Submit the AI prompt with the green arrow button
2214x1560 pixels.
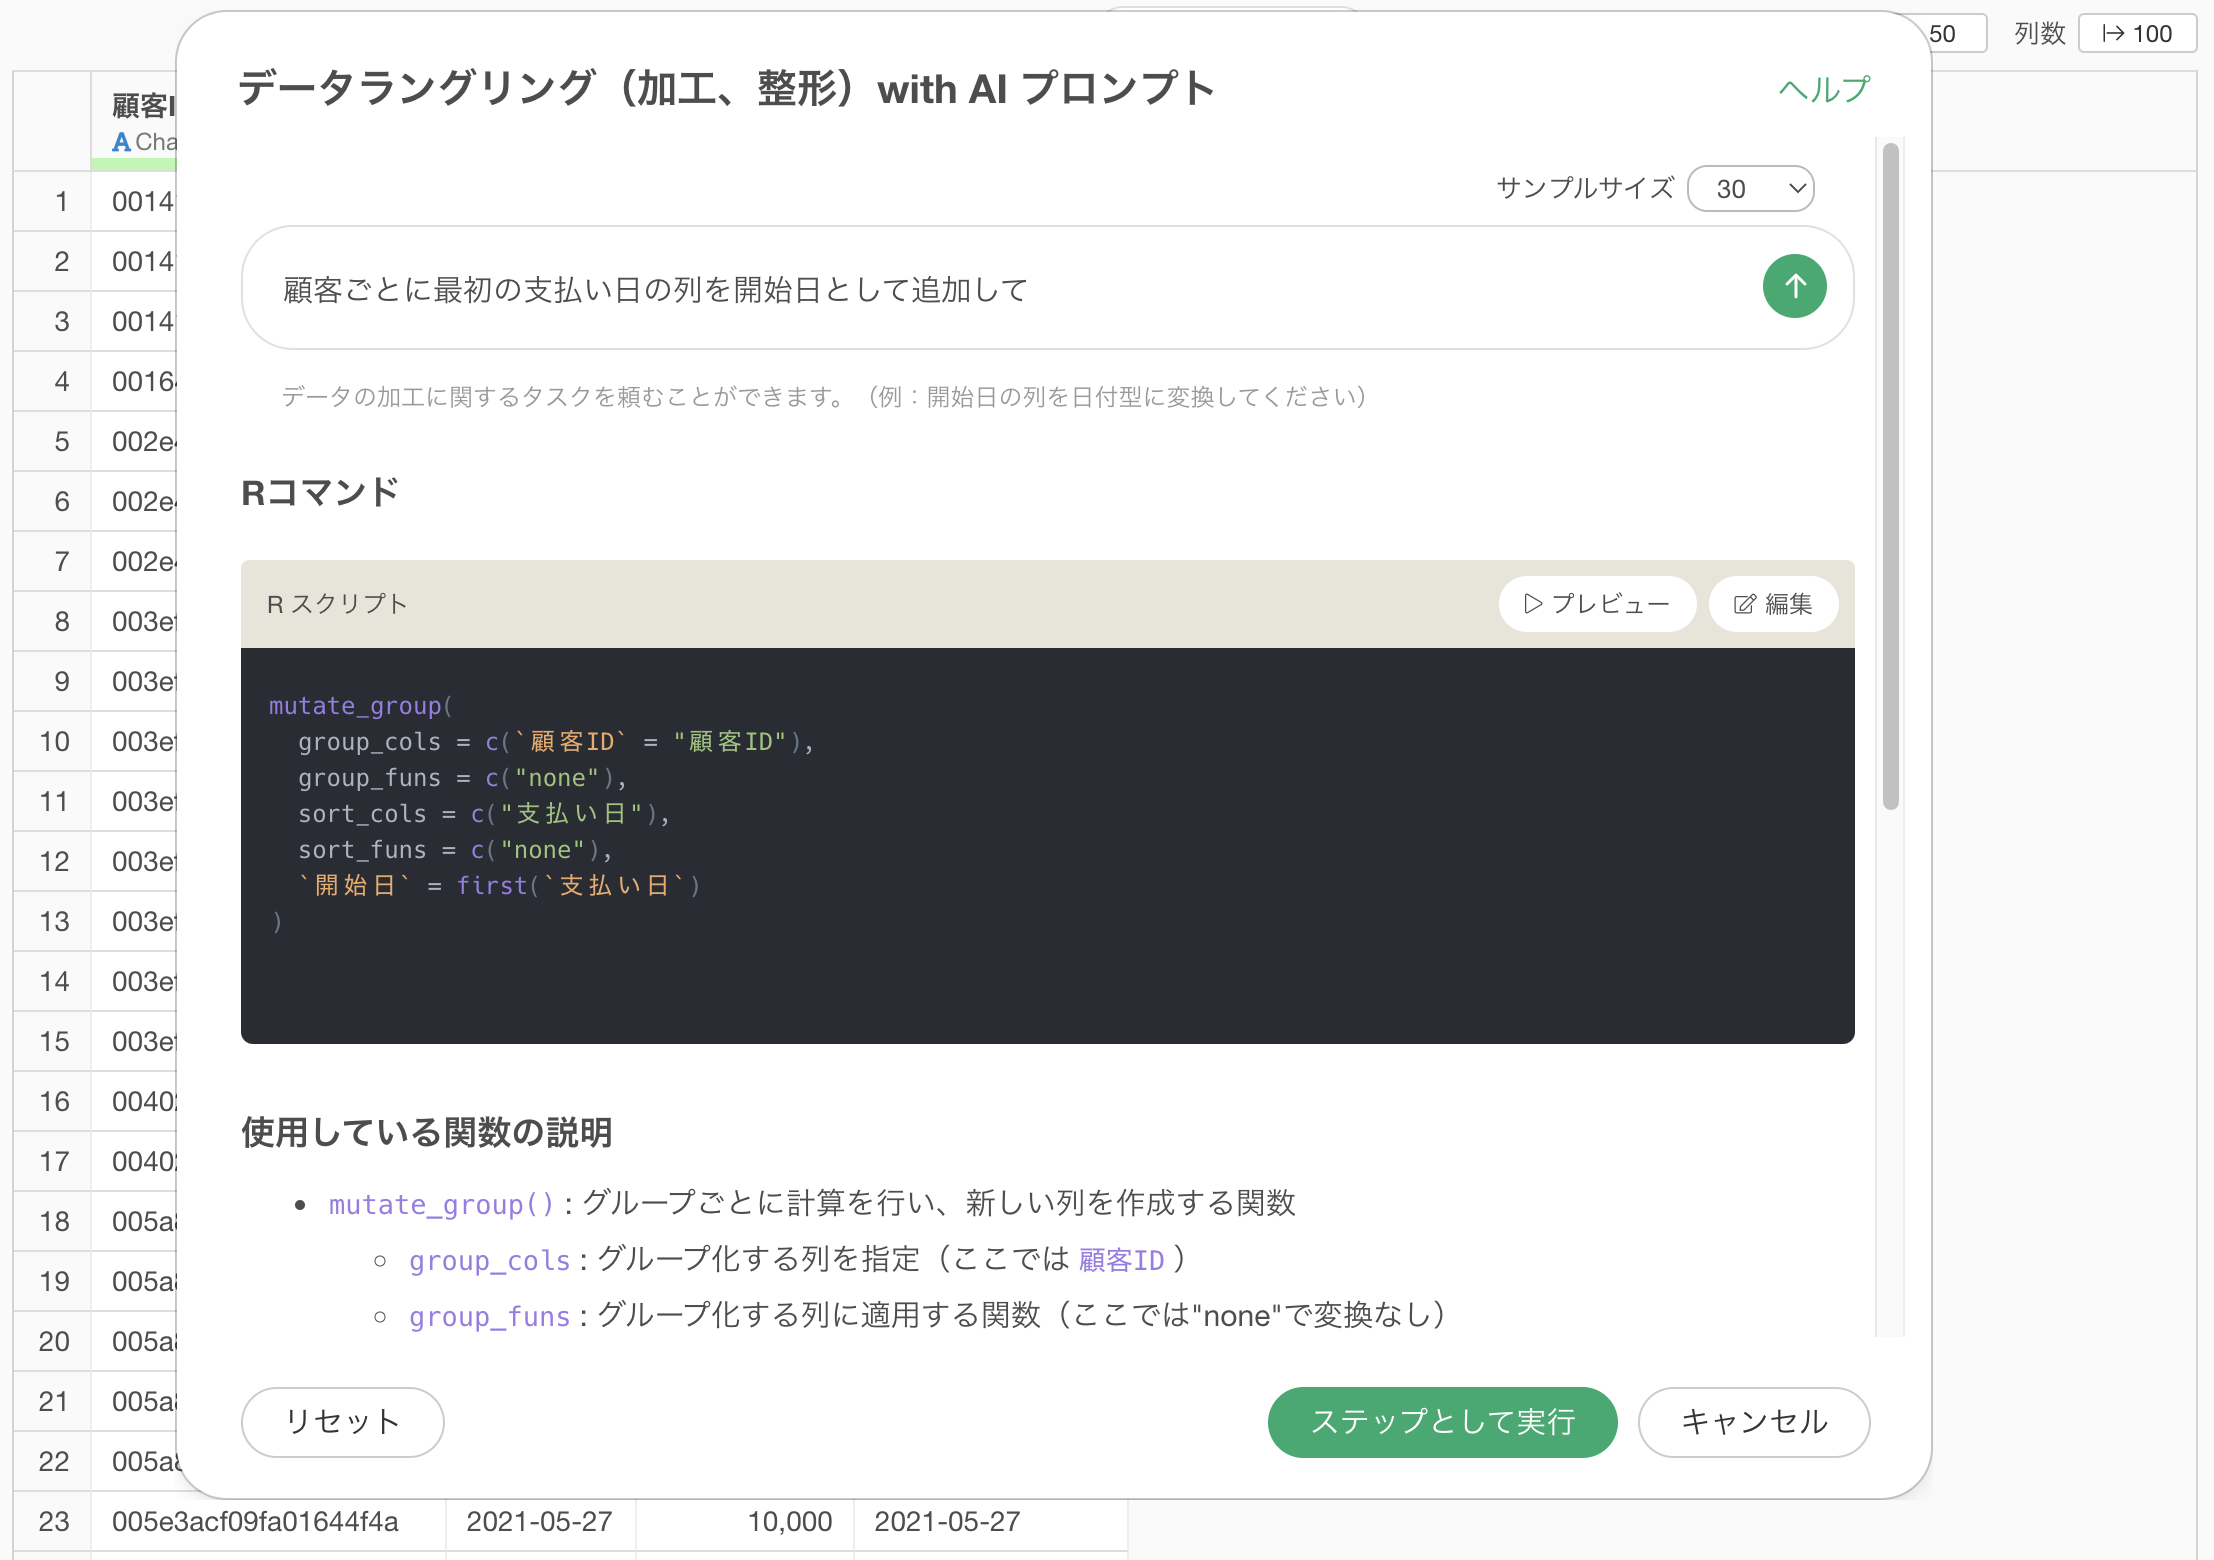point(1794,286)
